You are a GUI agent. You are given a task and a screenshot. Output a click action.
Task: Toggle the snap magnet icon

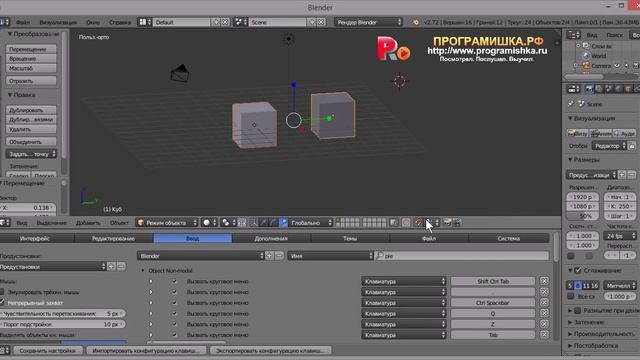tap(418, 222)
